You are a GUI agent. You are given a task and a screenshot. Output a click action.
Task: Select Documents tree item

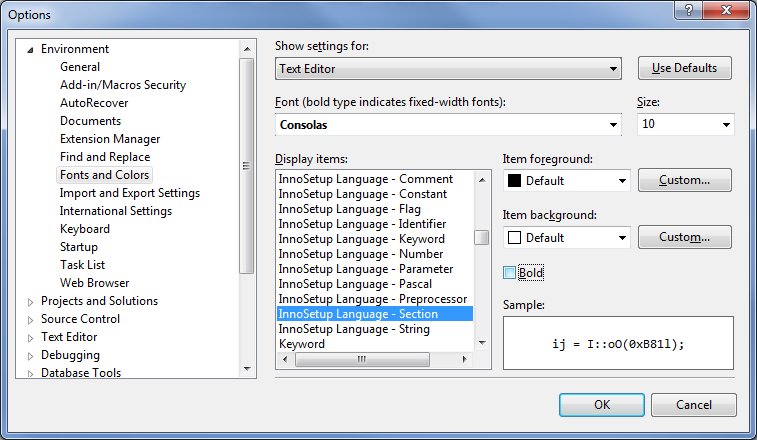[x=90, y=121]
